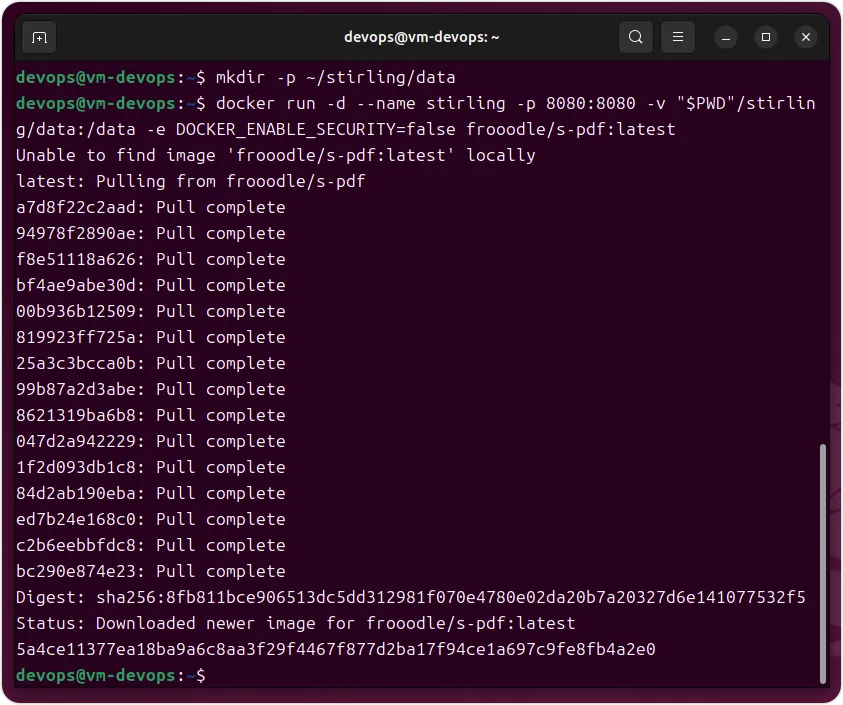Click the mkdir -p ~/stirling/data command

point(335,77)
